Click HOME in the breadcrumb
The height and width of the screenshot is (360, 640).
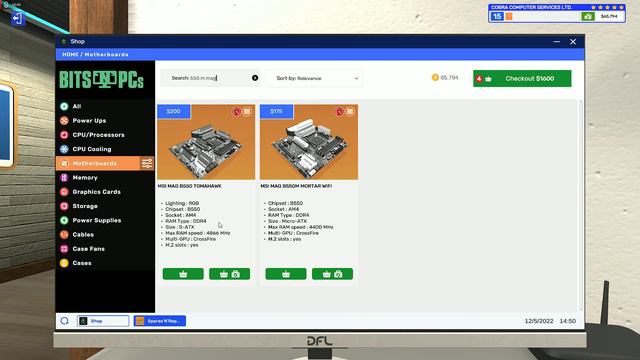70,54
